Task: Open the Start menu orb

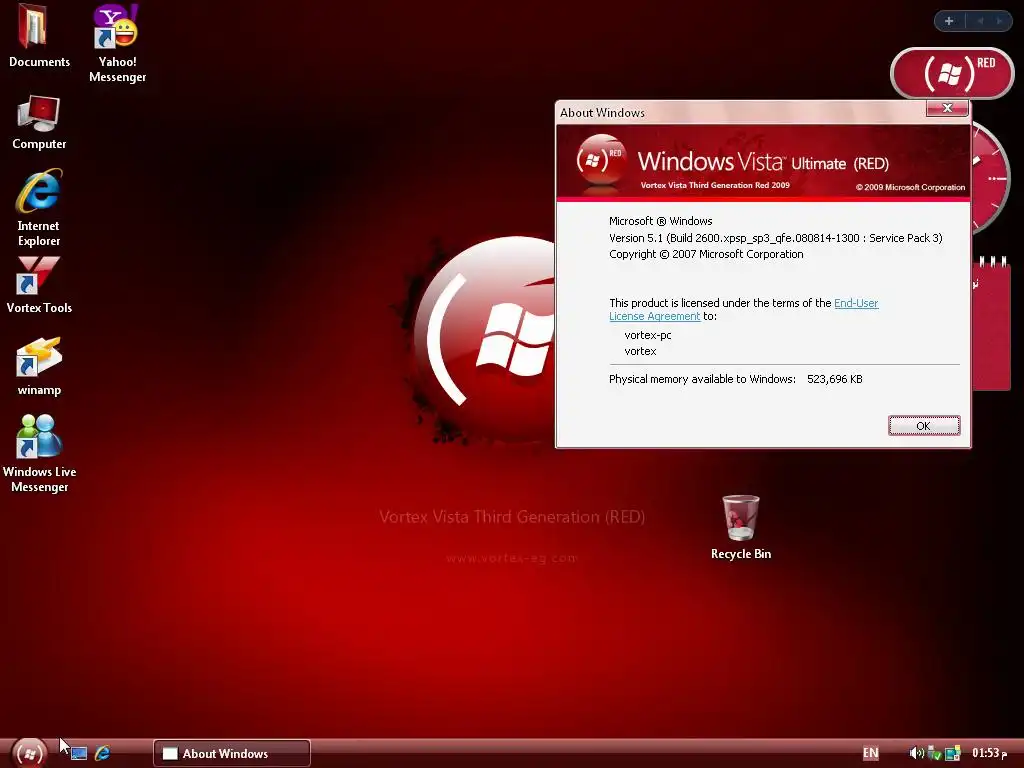Action: [x=29, y=753]
